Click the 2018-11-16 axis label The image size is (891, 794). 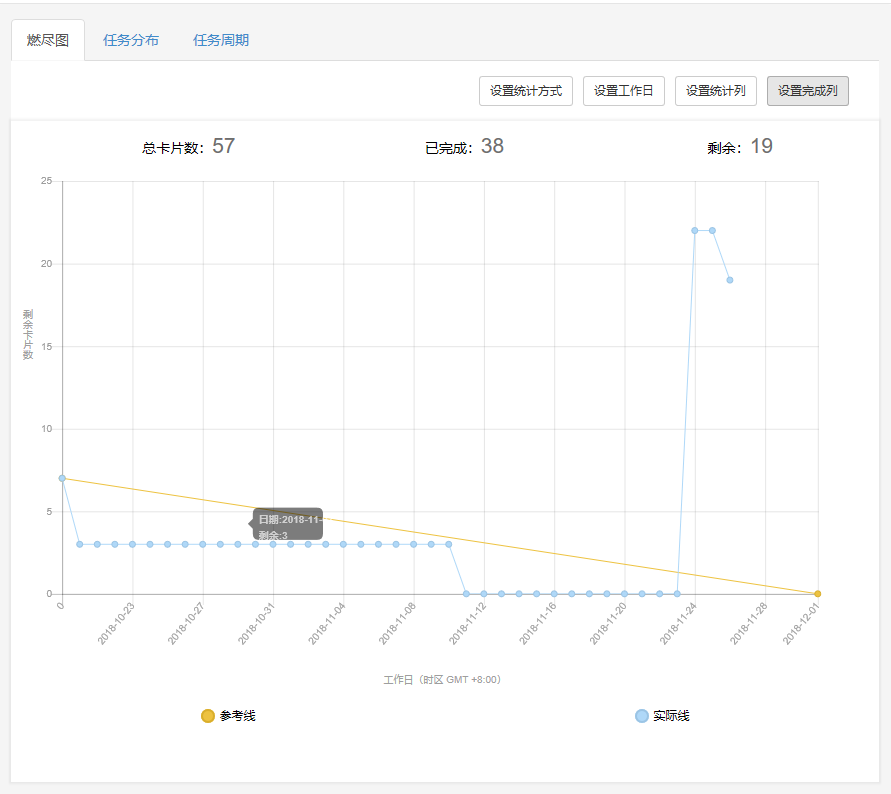[538, 623]
